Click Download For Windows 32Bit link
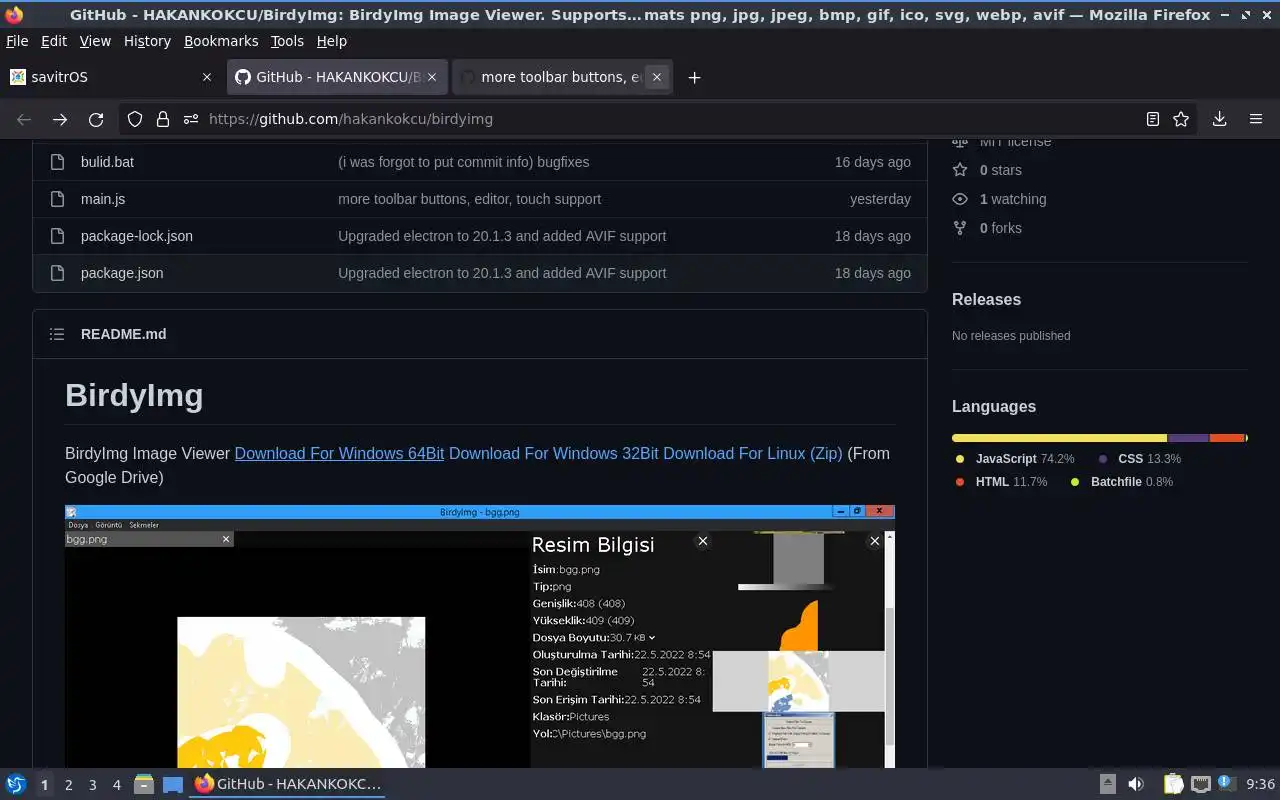 point(554,453)
